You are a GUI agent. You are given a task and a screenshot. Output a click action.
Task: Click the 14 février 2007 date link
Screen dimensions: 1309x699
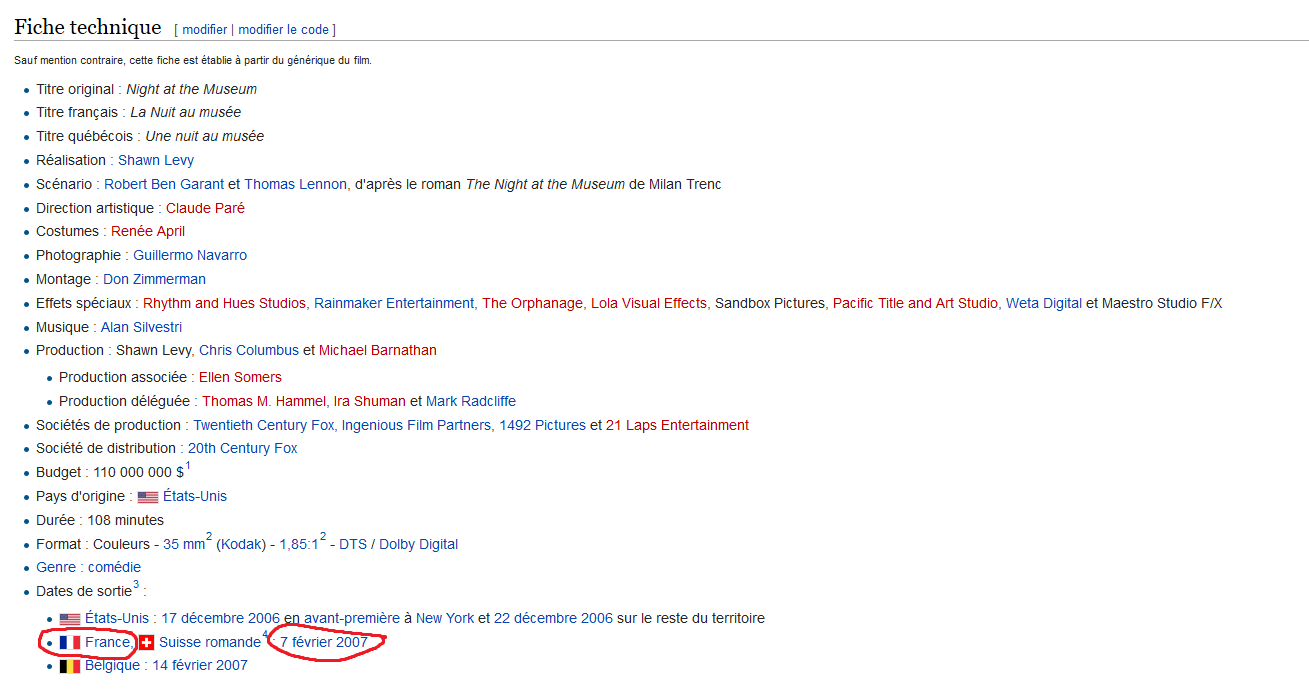pos(200,665)
